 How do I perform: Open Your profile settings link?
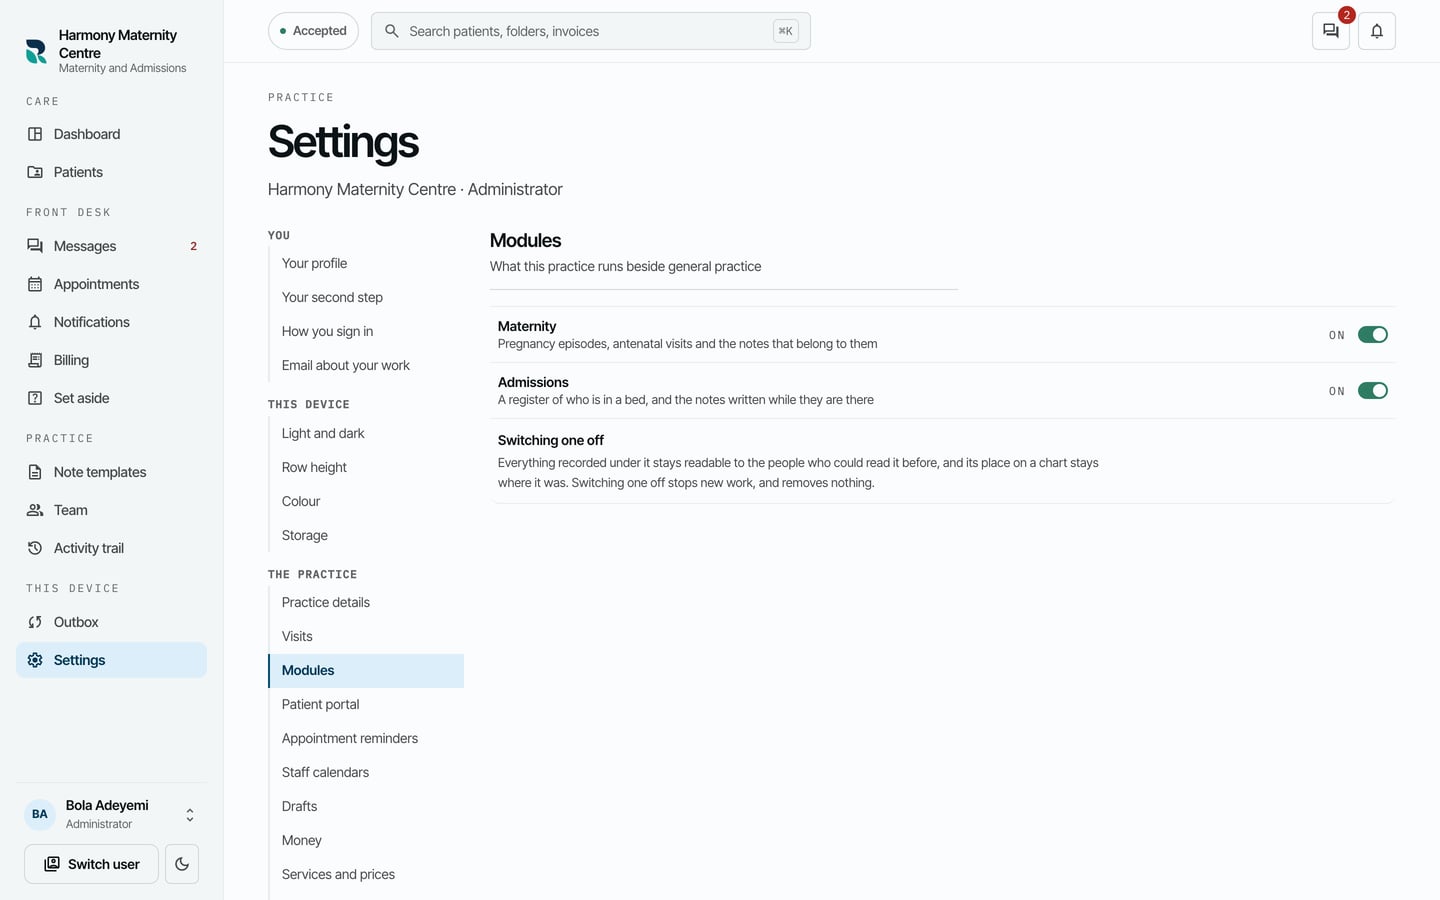pos(366,264)
